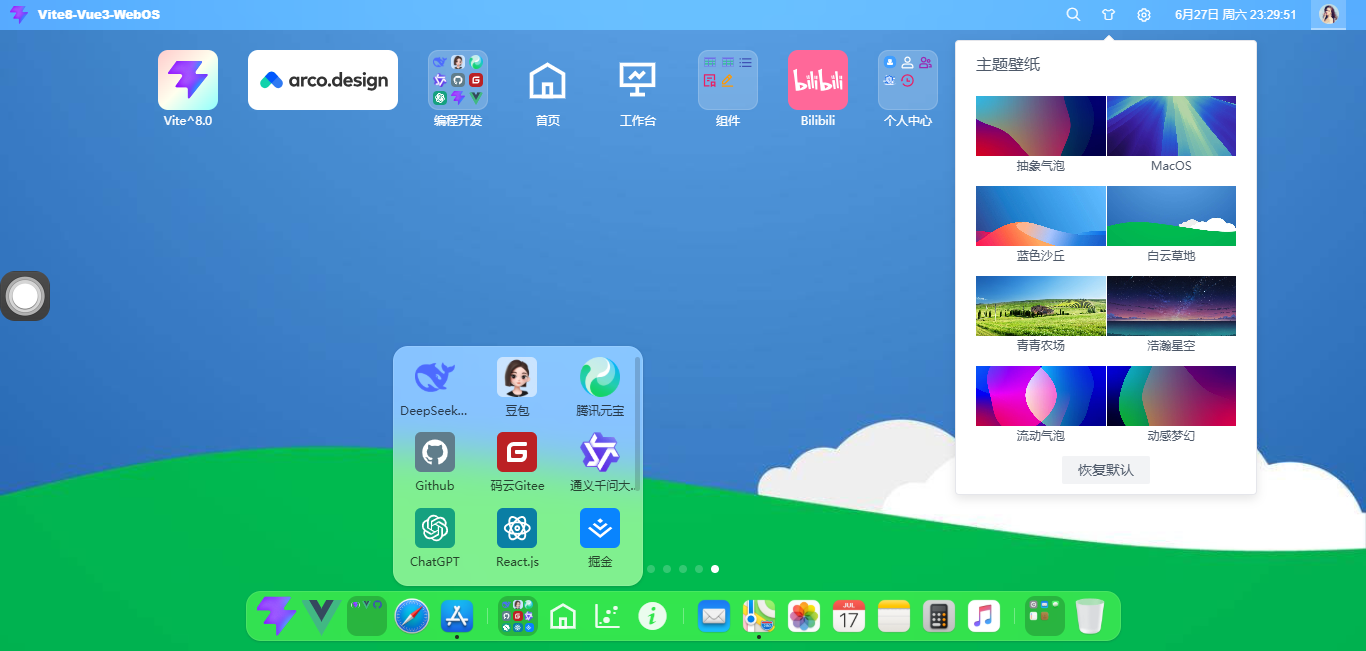Go to the third desktop page dot

click(x=683, y=569)
